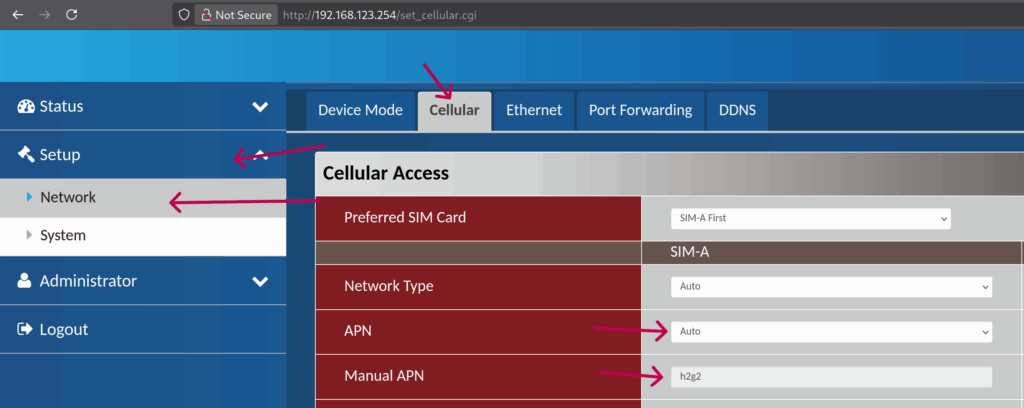Click the Setup gavel icon
The image size is (1024, 408).
click(26, 155)
